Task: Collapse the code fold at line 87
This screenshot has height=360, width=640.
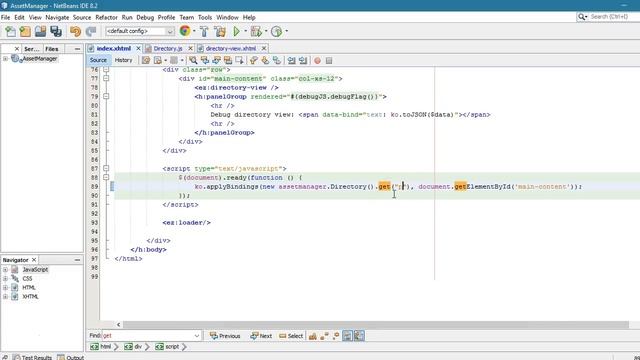Action: [x=106, y=168]
